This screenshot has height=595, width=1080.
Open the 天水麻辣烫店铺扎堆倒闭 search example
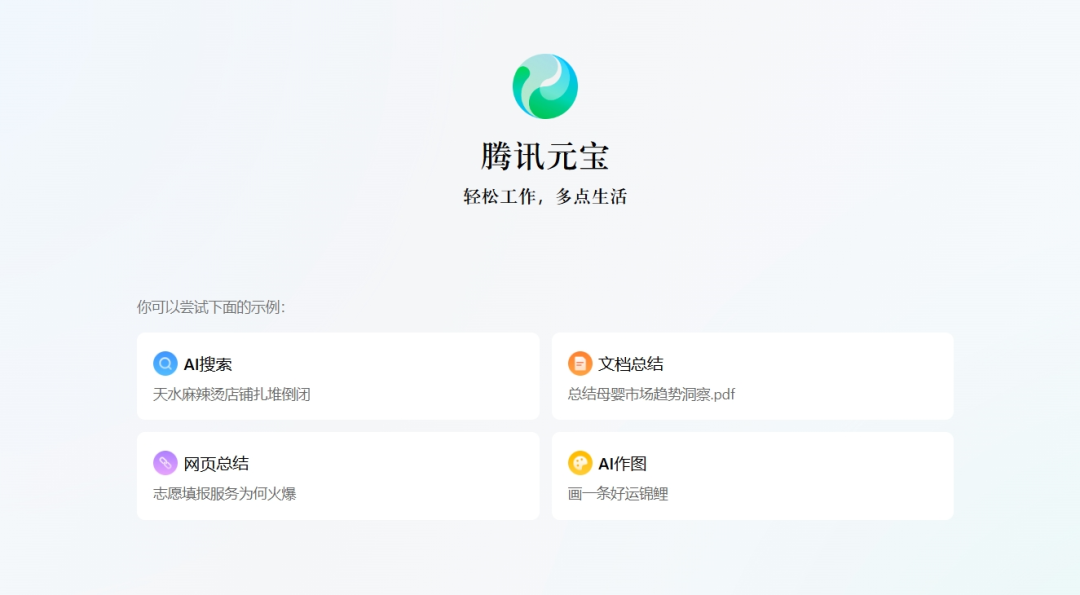coord(221,395)
